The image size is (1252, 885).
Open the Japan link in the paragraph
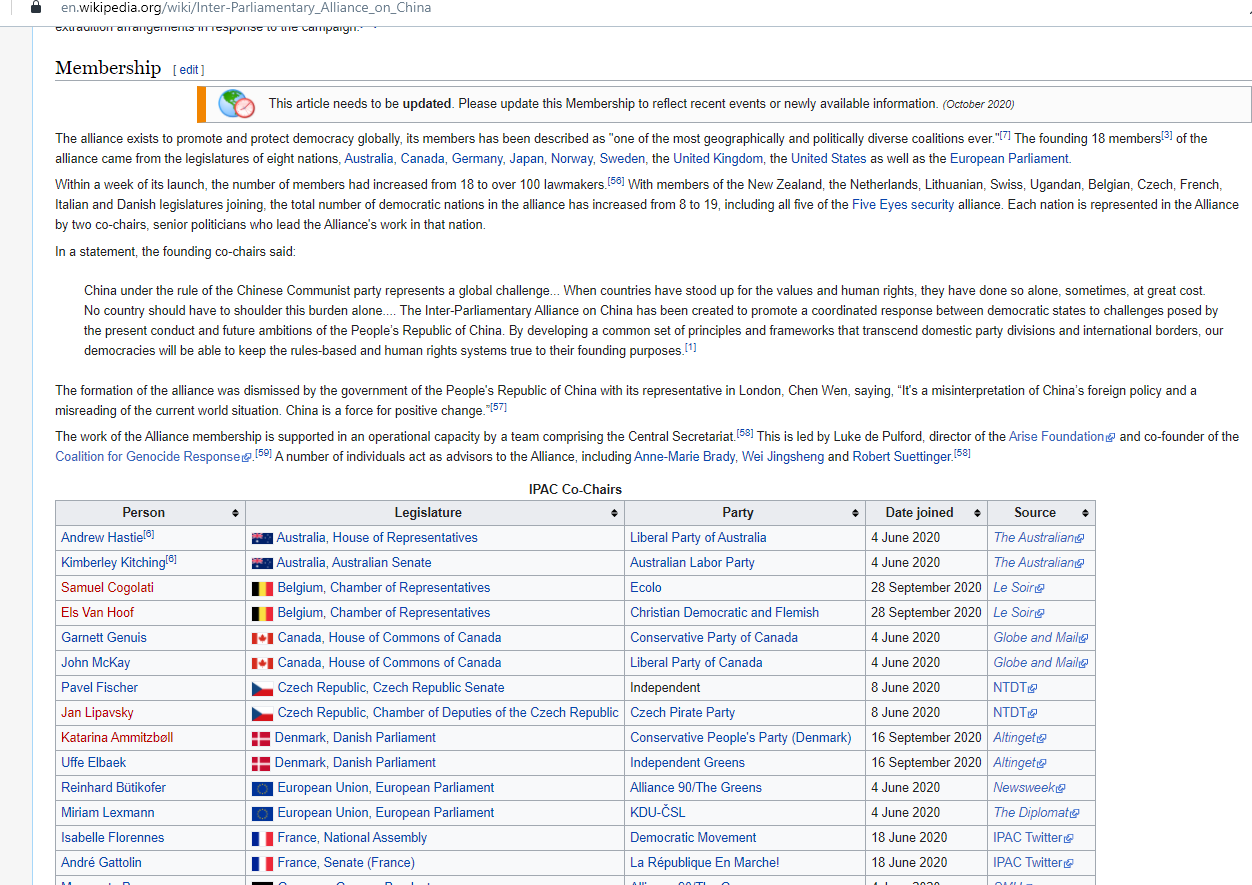(x=526, y=158)
